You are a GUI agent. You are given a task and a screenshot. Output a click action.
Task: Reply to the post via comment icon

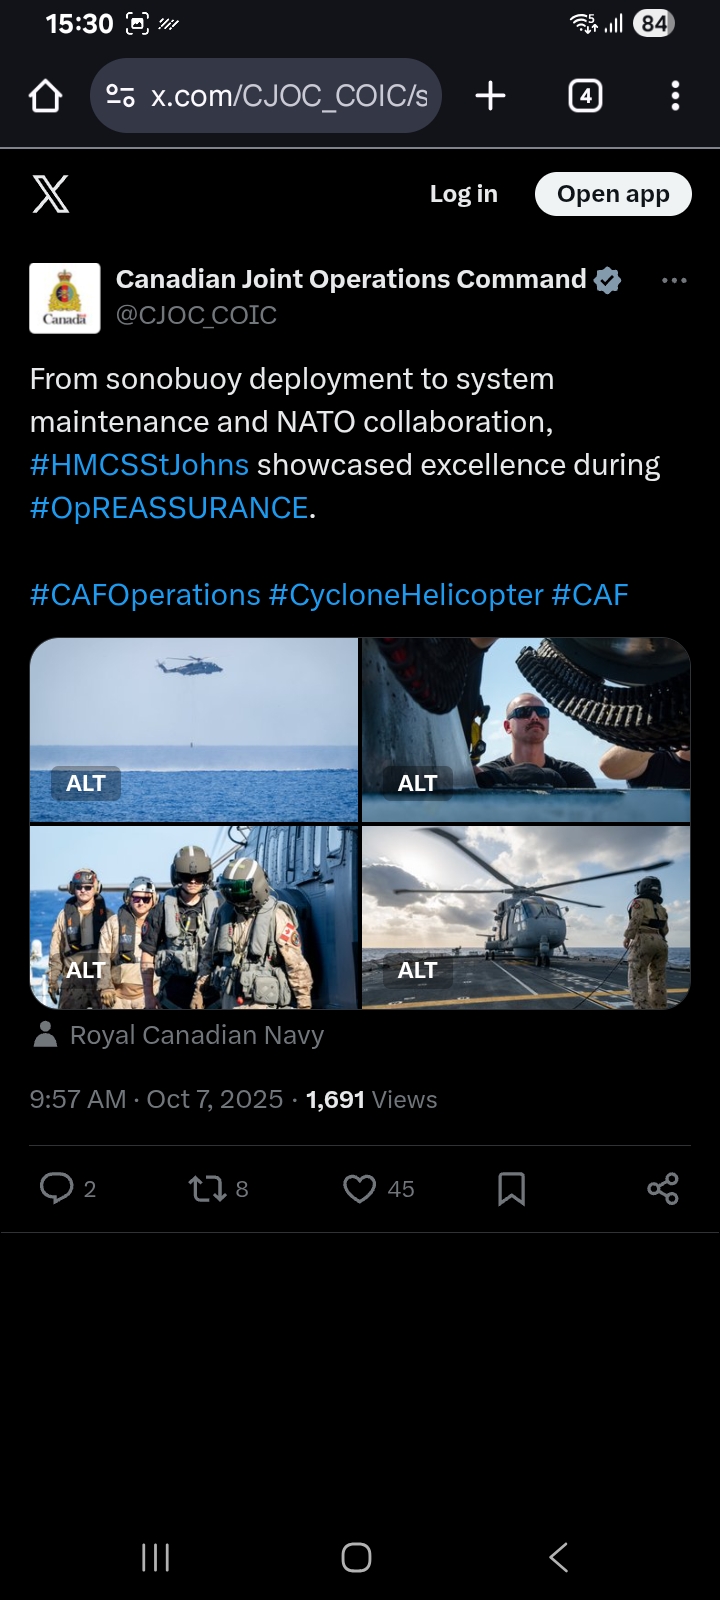point(56,1188)
